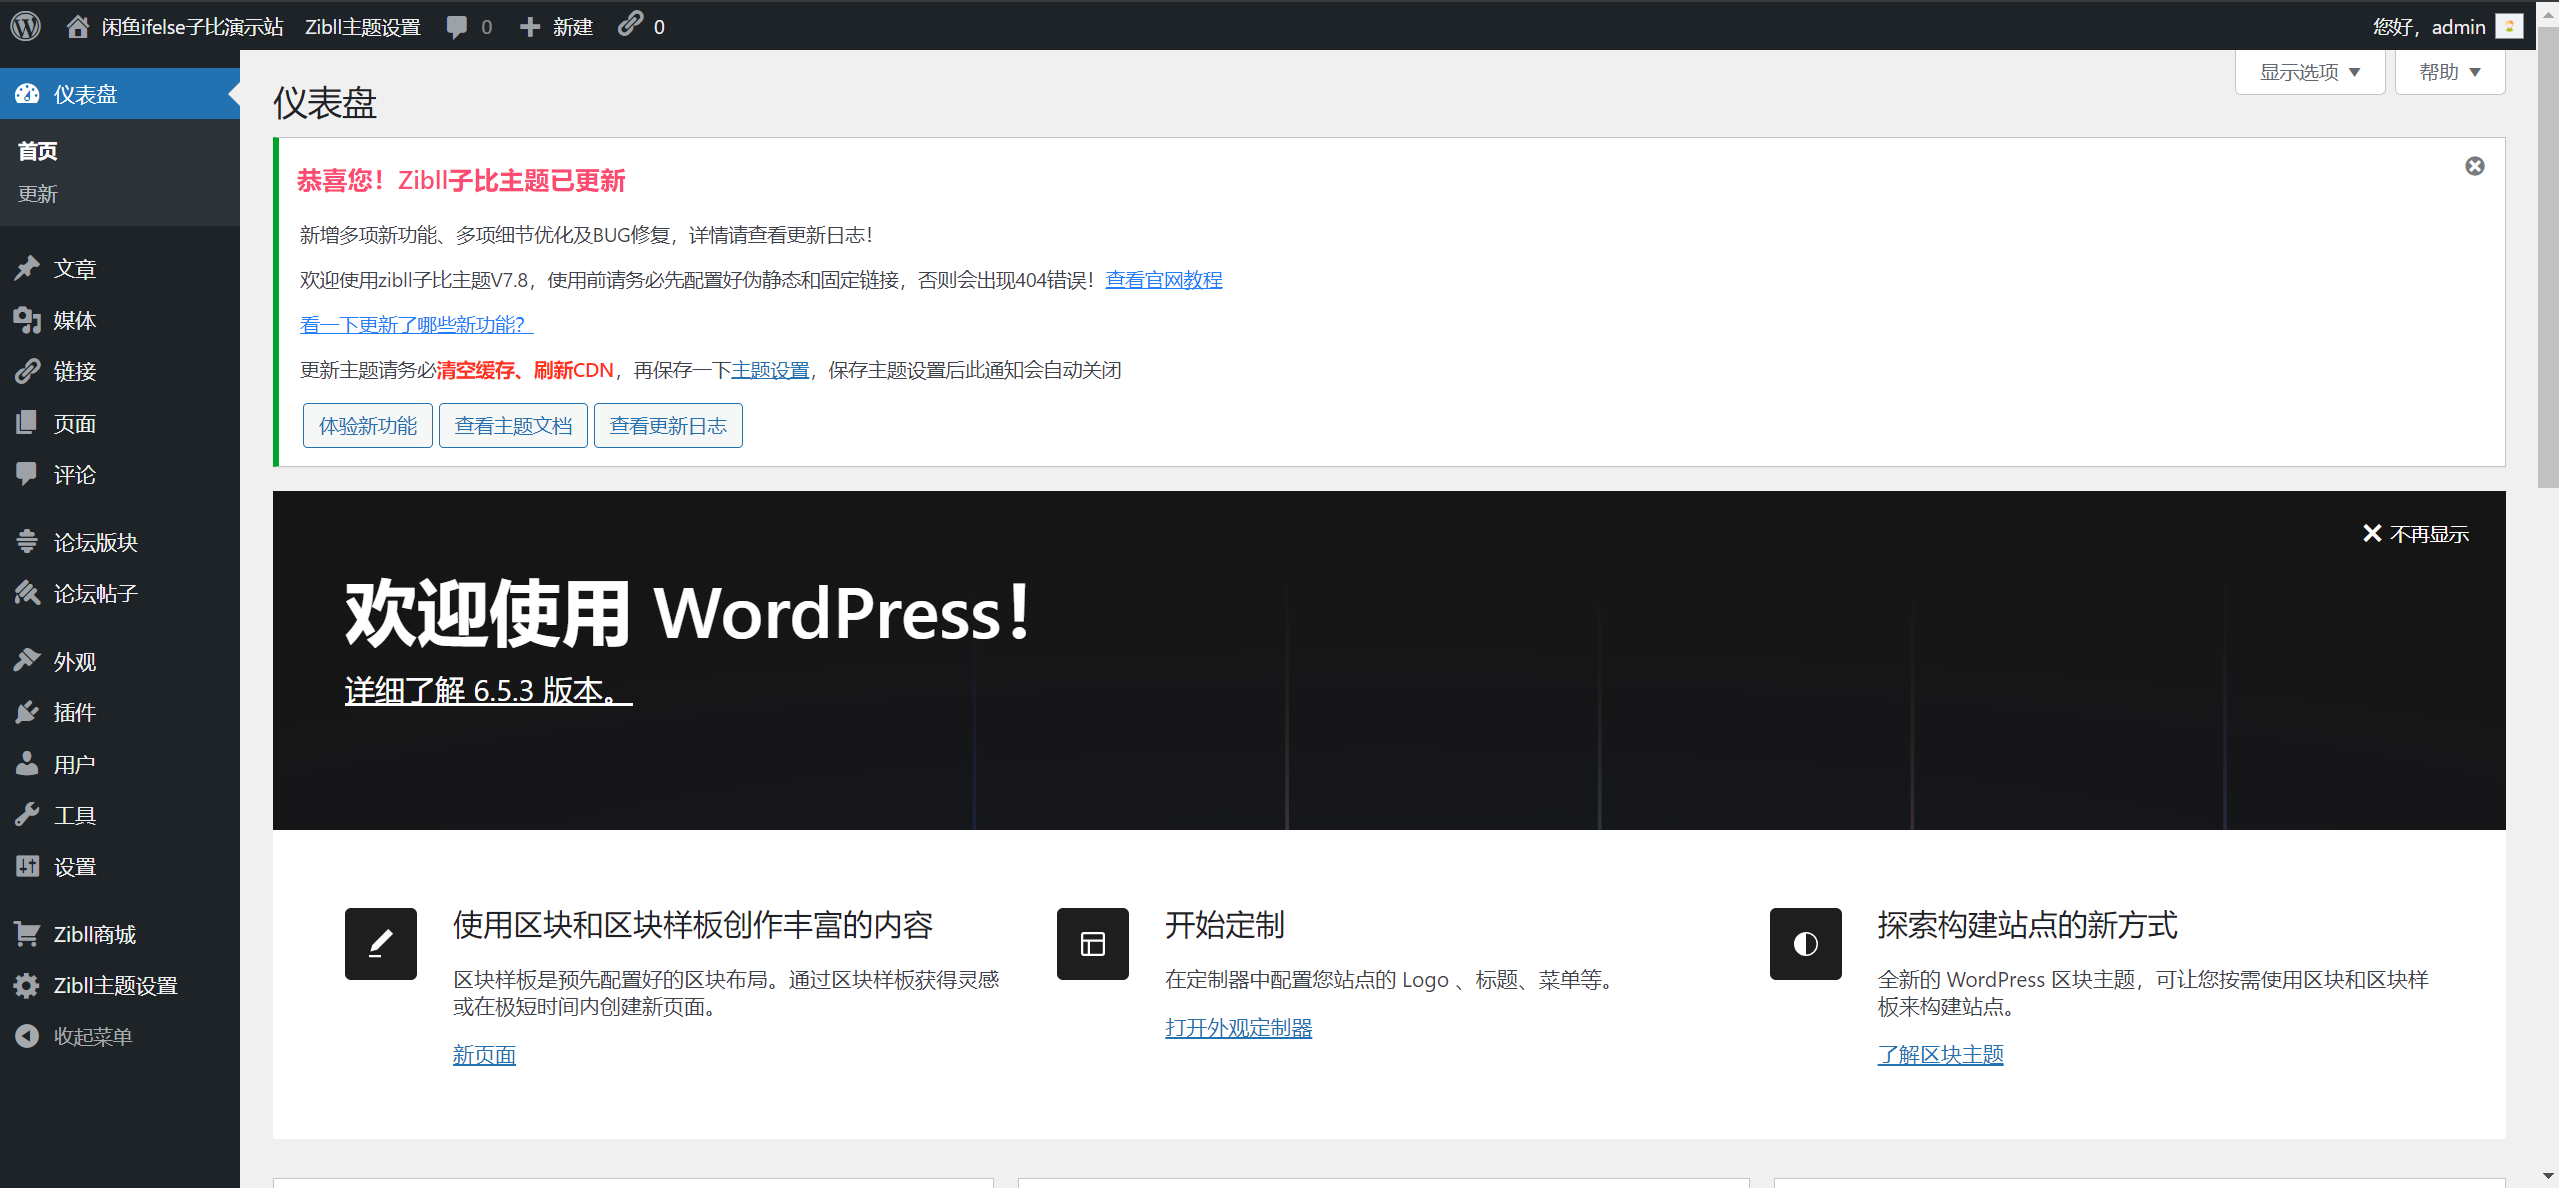The width and height of the screenshot is (2559, 1188).
Task: Expand the 显示选项 dropdown
Action: point(2309,72)
